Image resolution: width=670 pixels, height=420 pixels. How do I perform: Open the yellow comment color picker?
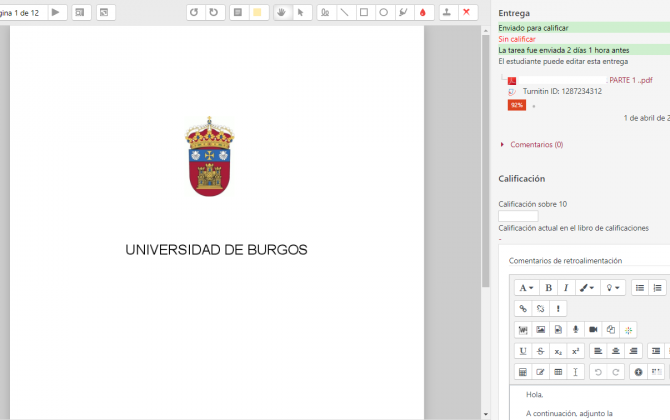(x=258, y=12)
